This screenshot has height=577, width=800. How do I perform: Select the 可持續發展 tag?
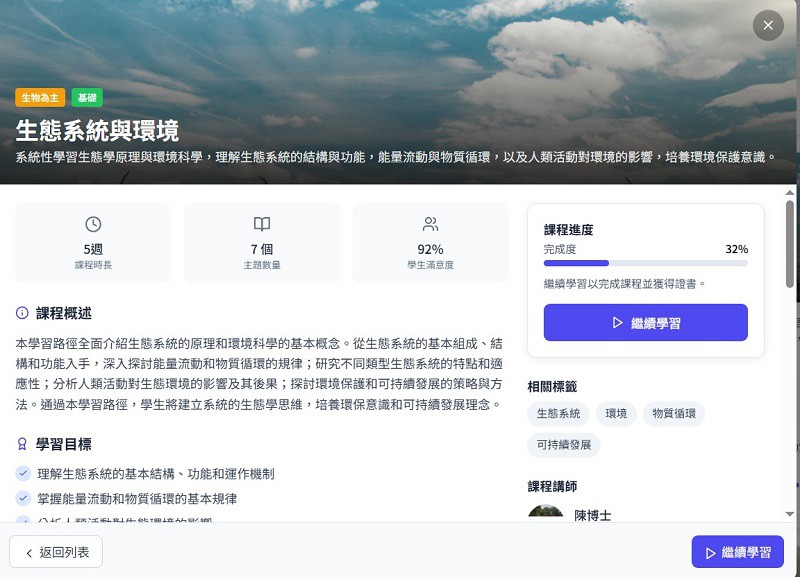(x=564, y=445)
